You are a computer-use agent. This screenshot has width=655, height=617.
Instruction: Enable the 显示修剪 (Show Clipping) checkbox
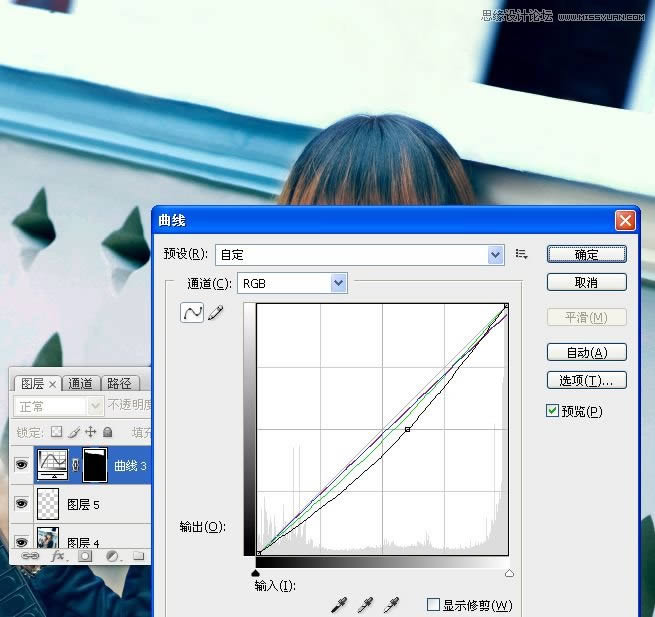pyautogui.click(x=433, y=605)
